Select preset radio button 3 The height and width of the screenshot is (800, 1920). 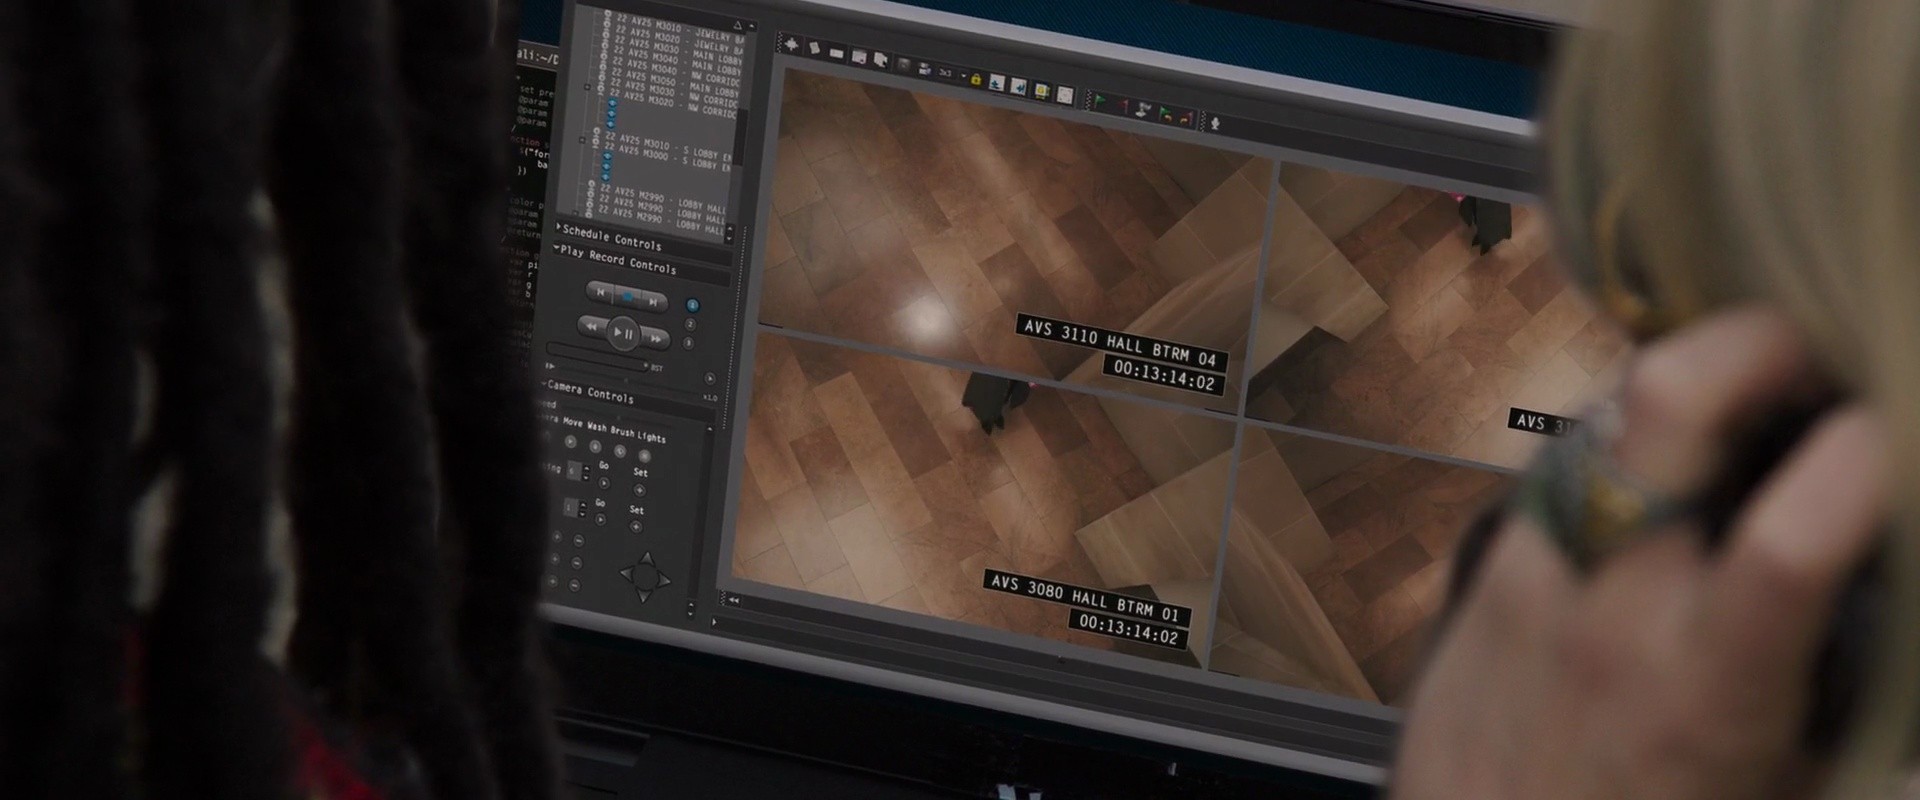point(688,343)
